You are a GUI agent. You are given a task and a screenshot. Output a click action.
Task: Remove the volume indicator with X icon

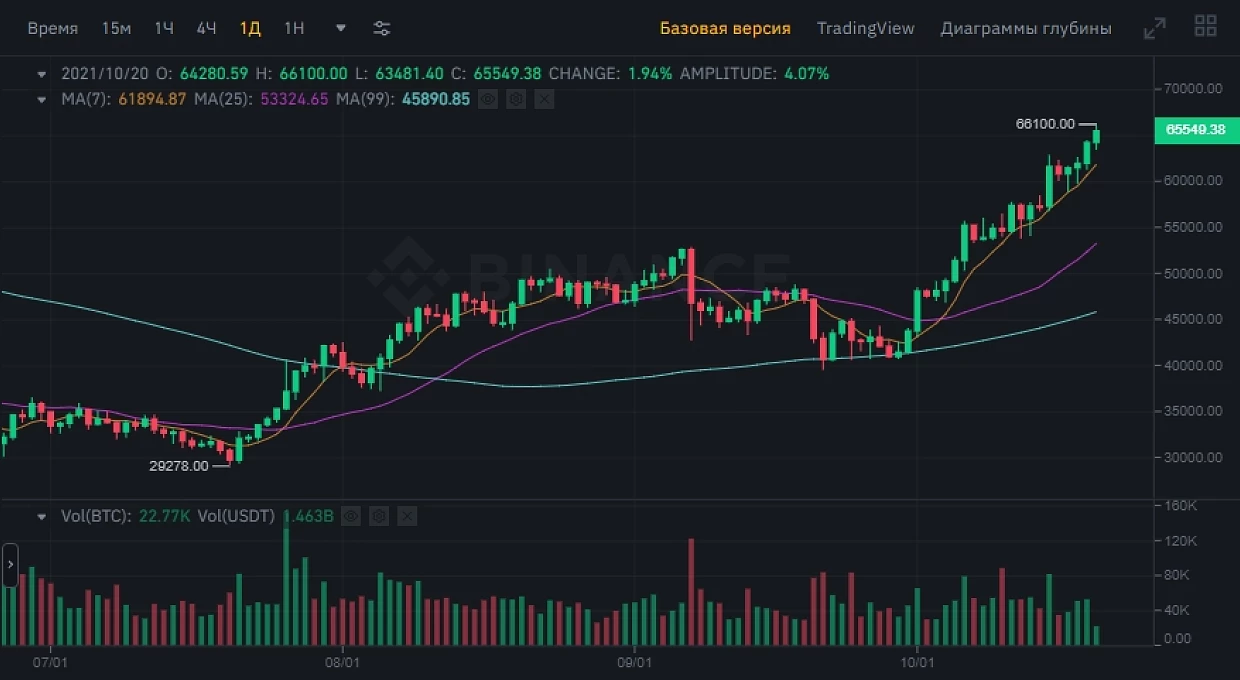click(x=406, y=516)
